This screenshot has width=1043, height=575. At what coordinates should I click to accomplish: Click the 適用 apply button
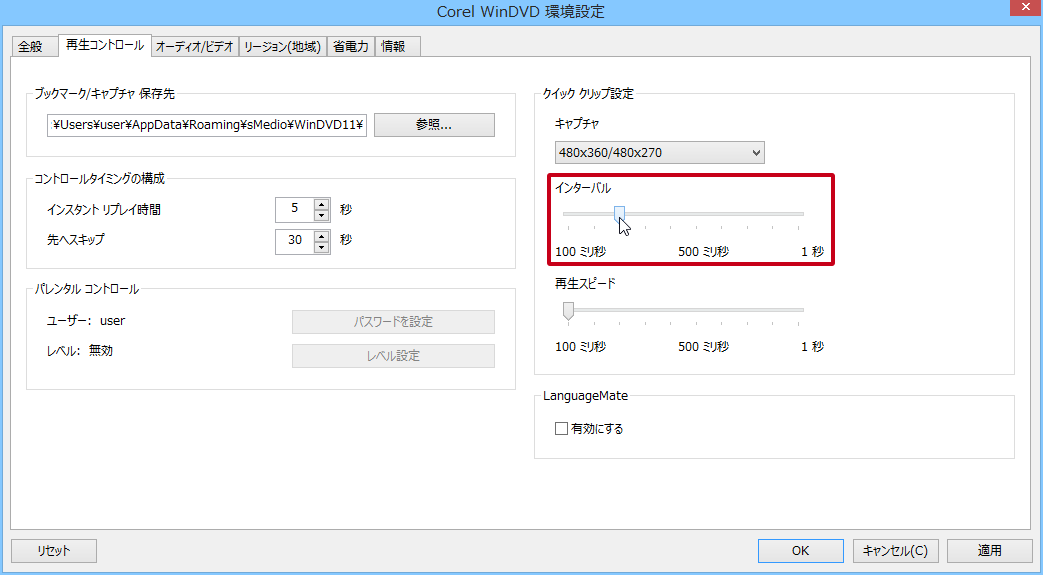990,551
